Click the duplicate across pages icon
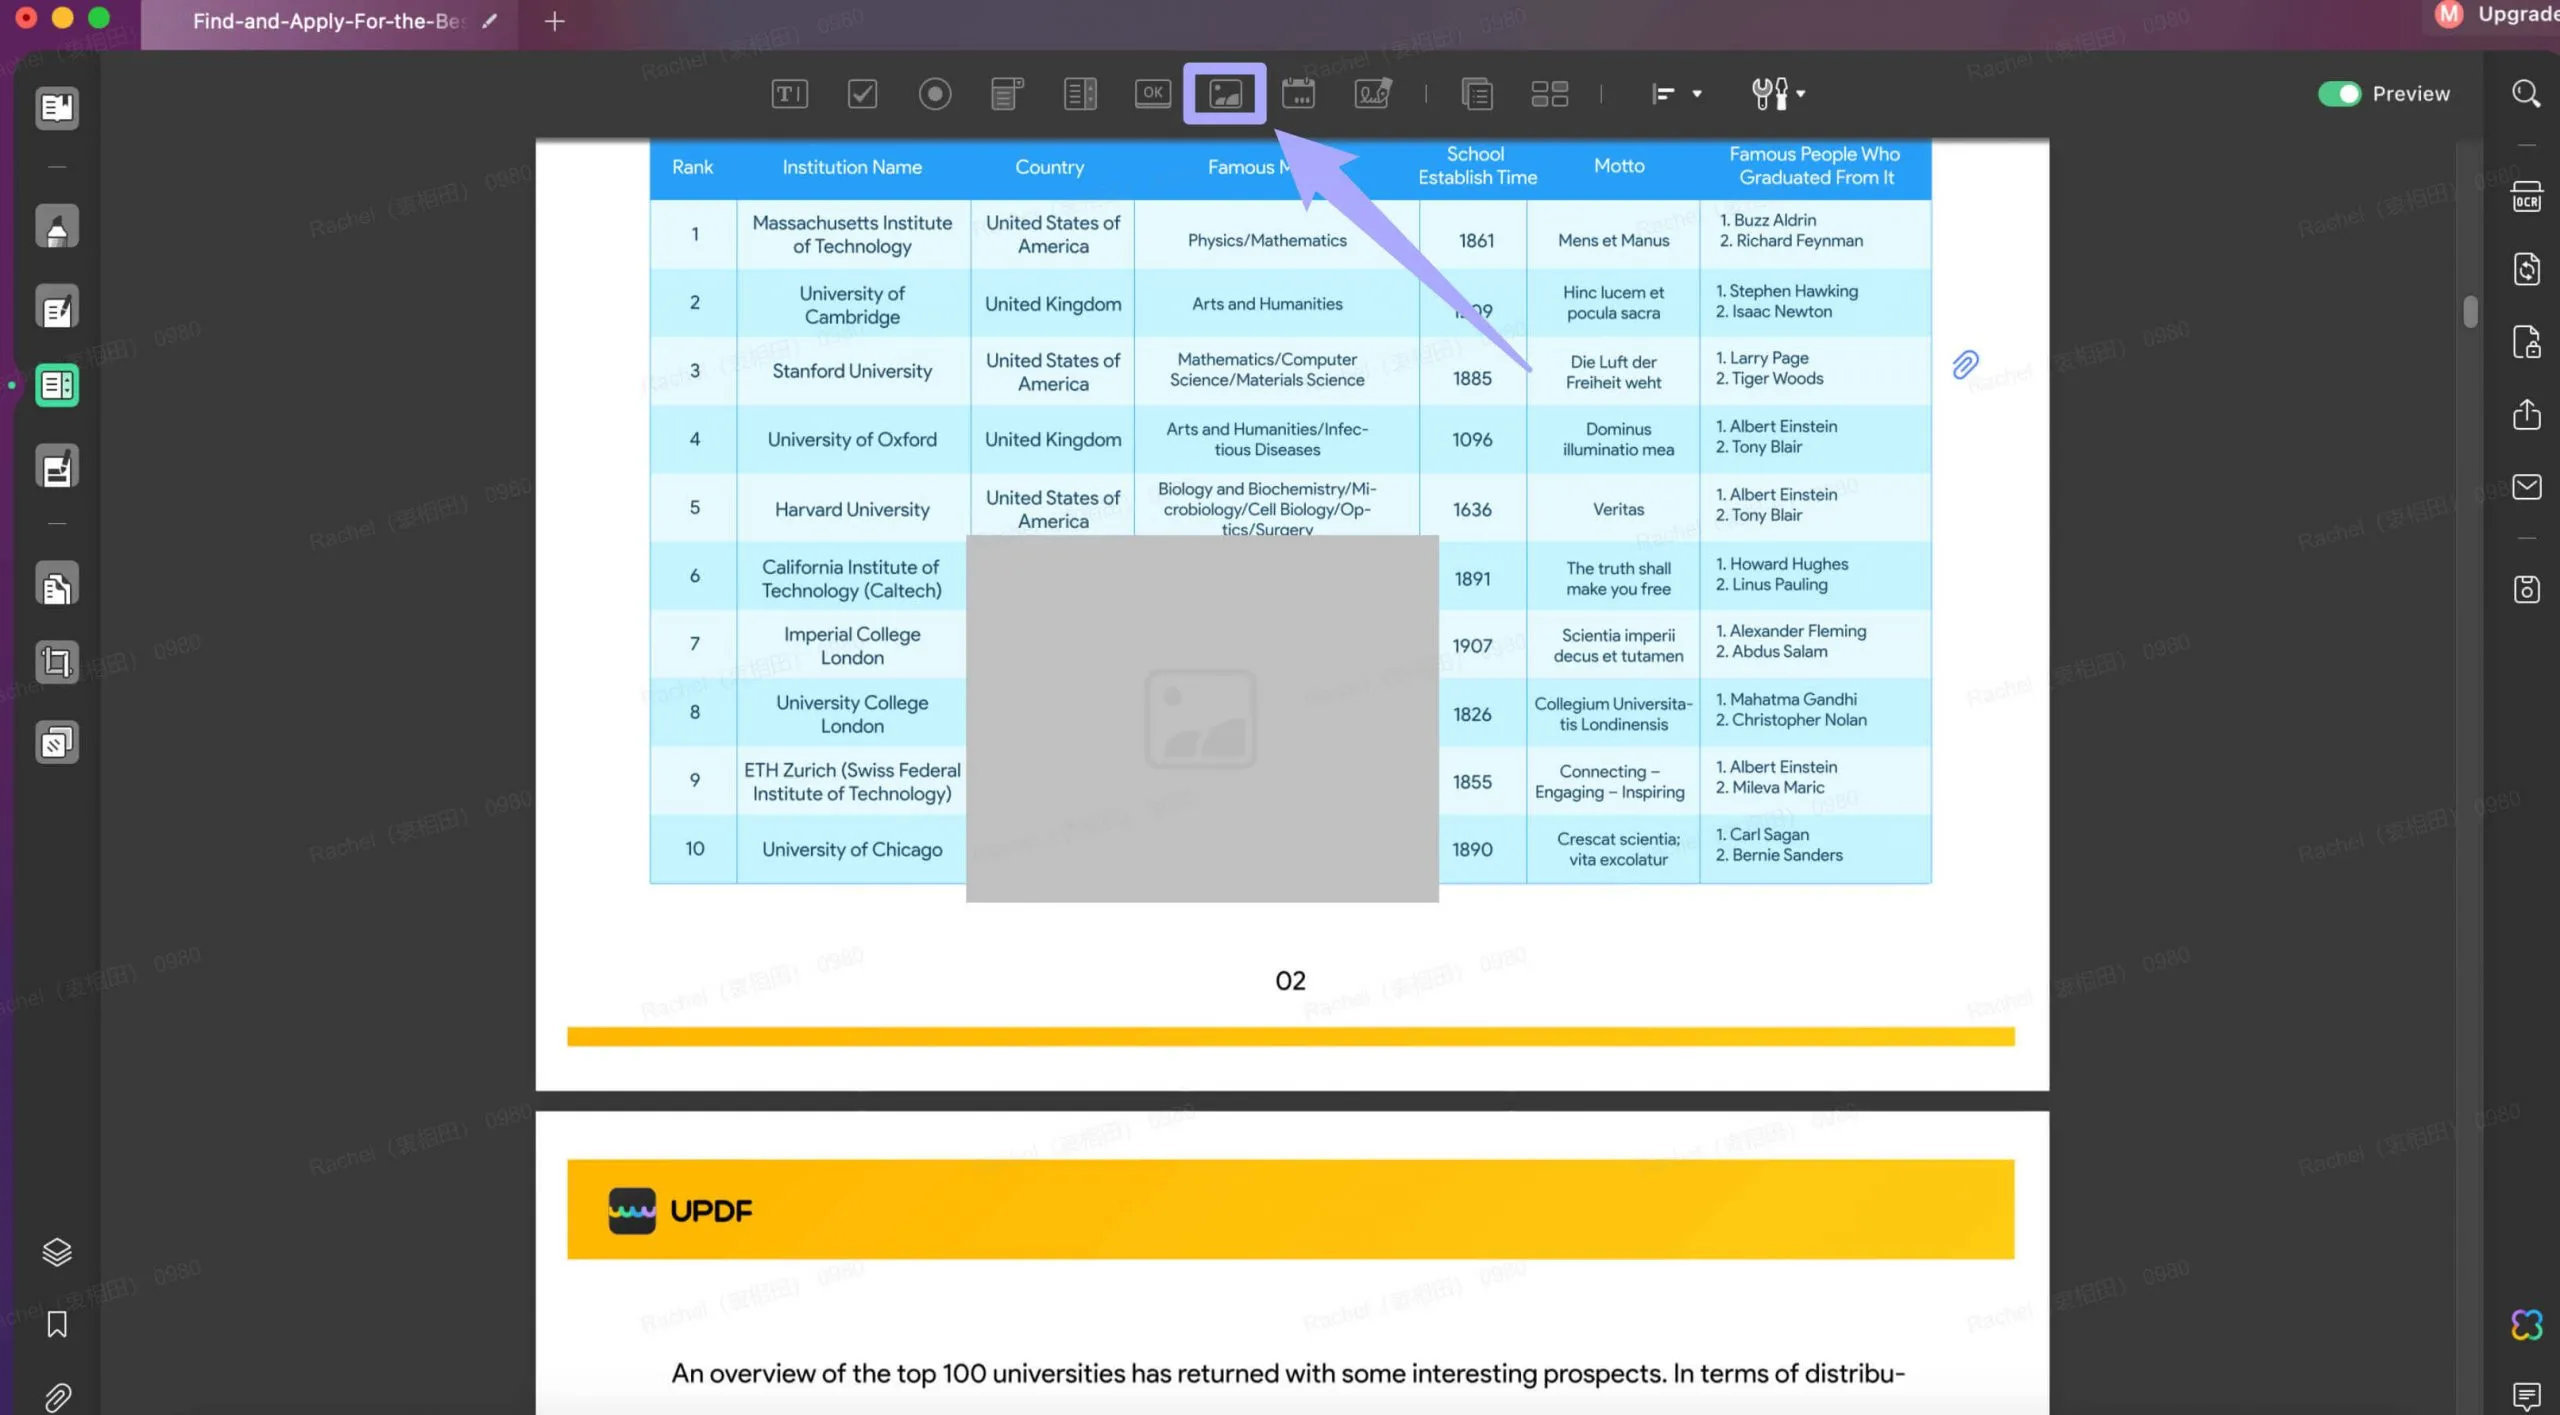 (x=1477, y=94)
